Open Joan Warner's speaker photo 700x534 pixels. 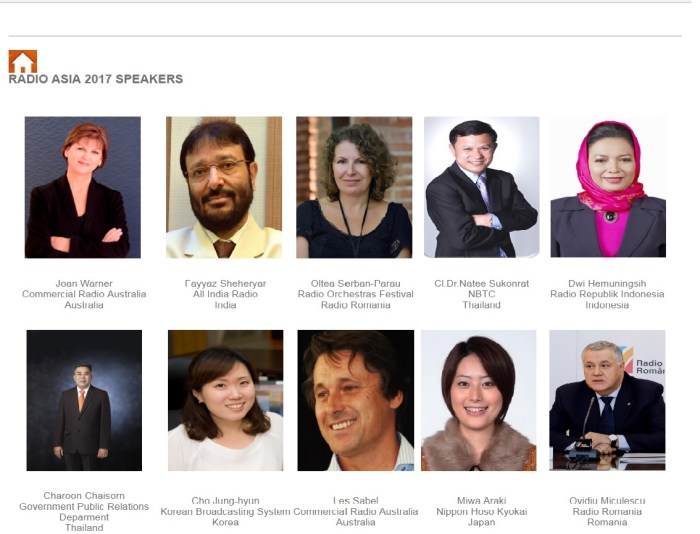[83, 187]
